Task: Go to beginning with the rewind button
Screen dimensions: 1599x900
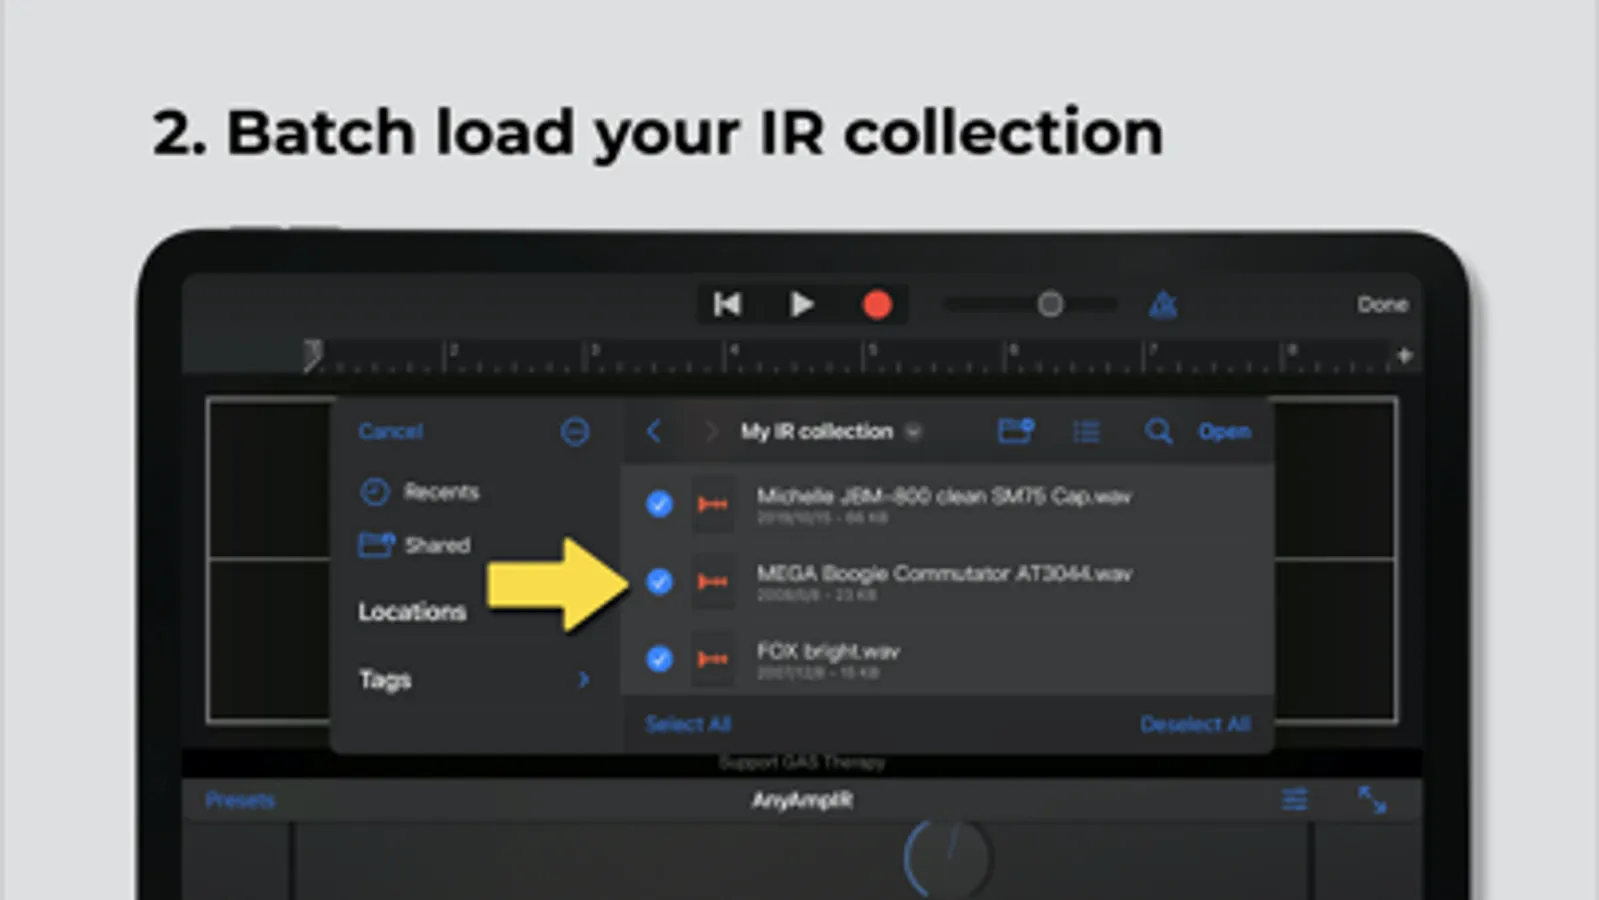Action: [727, 304]
